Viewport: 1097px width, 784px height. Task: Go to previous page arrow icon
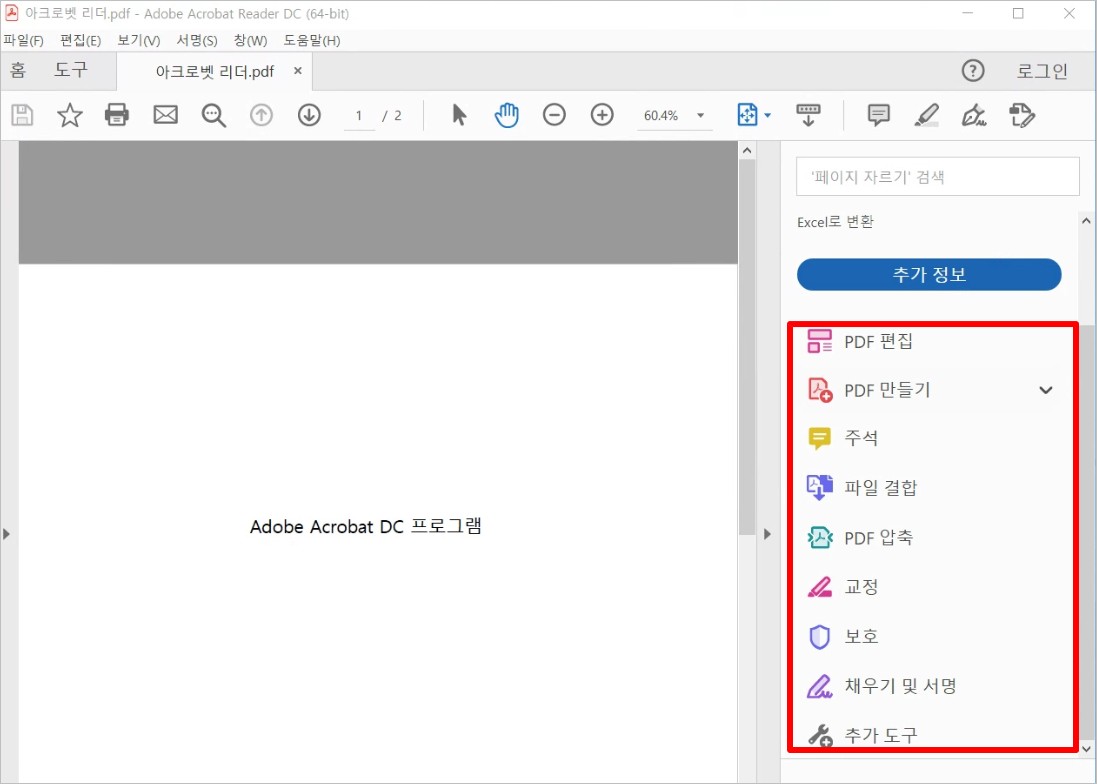click(x=262, y=115)
